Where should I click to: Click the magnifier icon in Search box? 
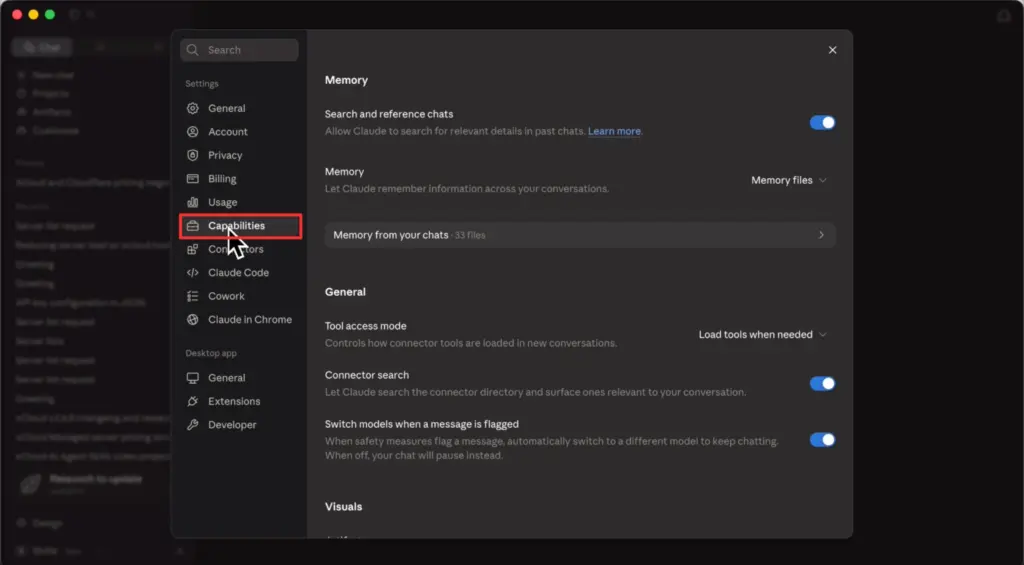click(x=193, y=50)
